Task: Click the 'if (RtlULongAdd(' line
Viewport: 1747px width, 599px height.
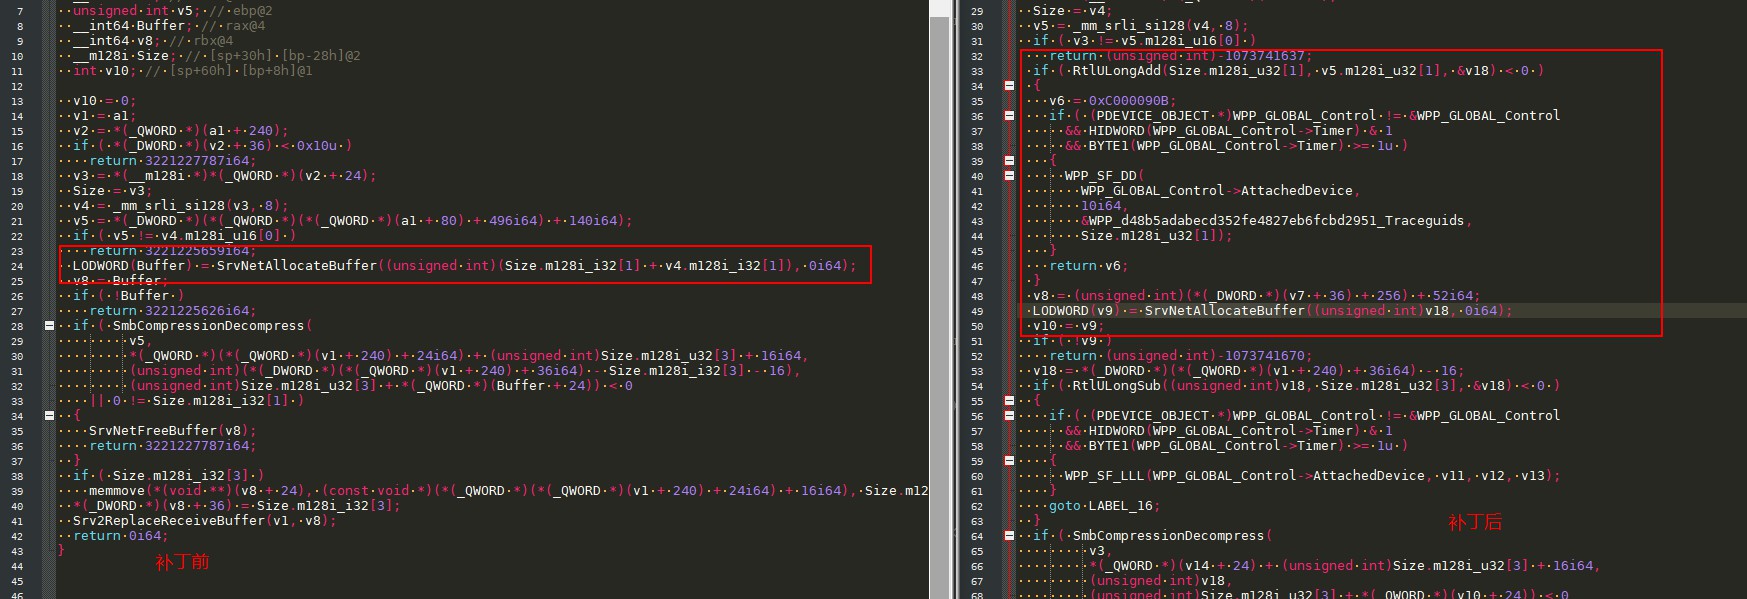Action: click(x=1288, y=70)
